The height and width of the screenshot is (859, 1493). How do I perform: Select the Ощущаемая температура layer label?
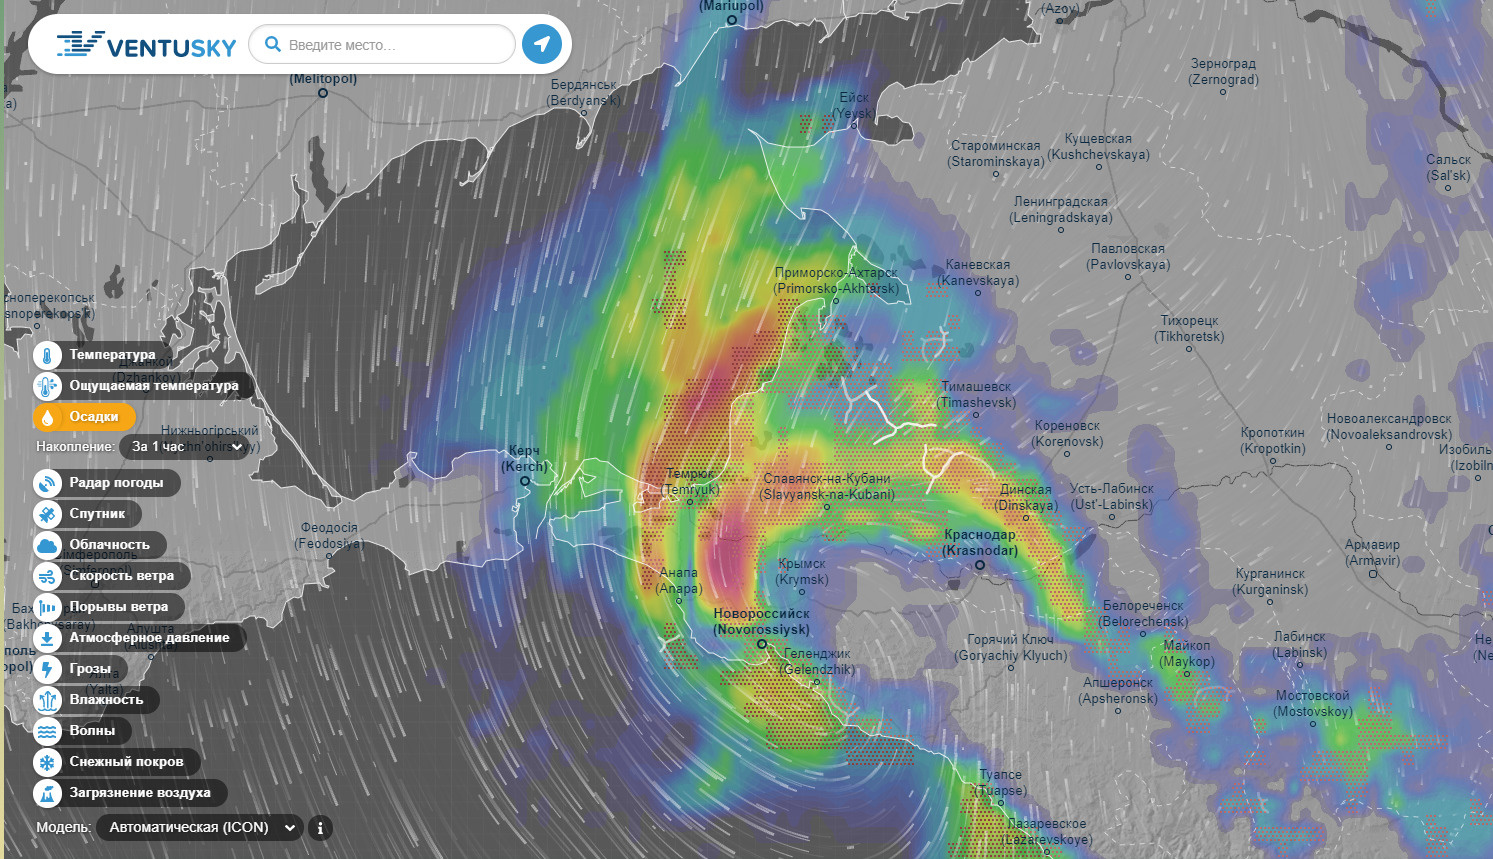(154, 386)
